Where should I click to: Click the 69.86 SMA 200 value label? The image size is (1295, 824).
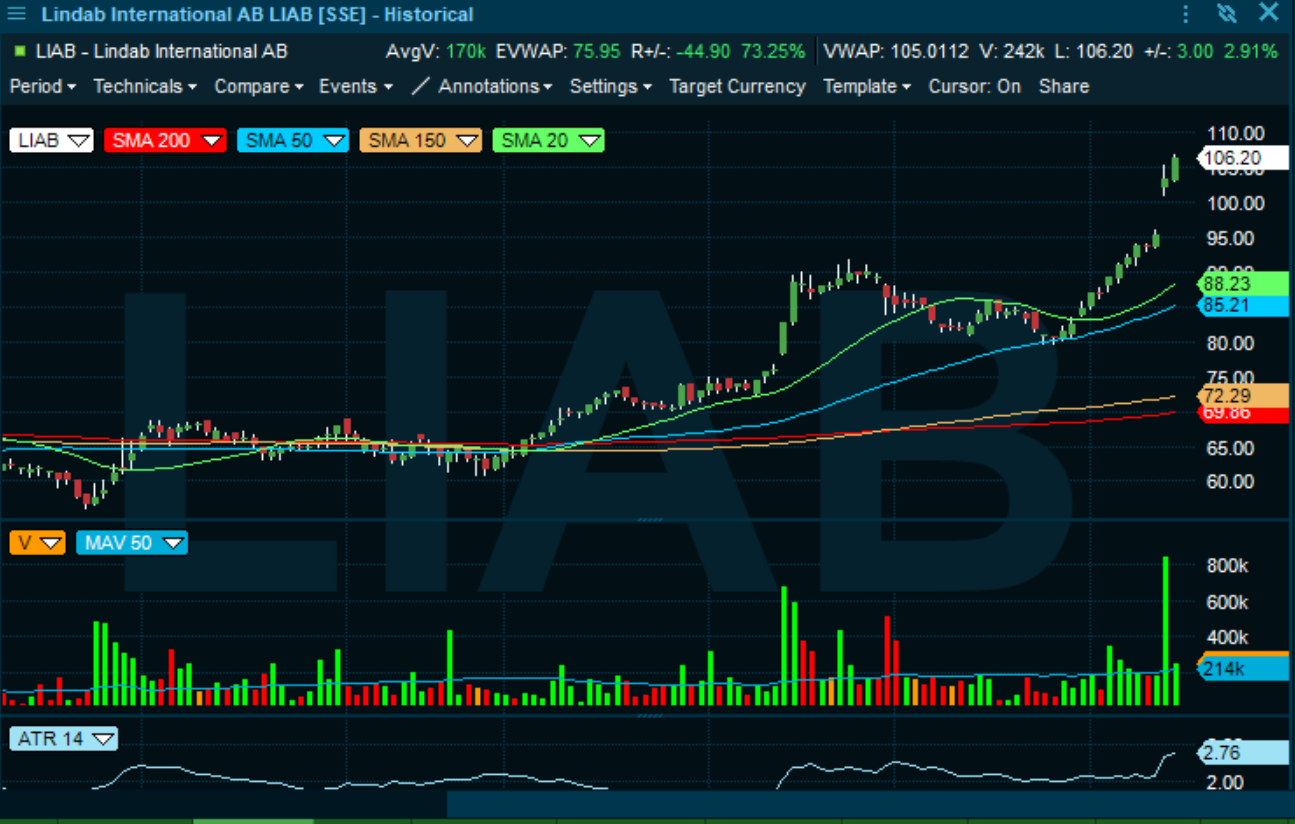coord(1243,413)
